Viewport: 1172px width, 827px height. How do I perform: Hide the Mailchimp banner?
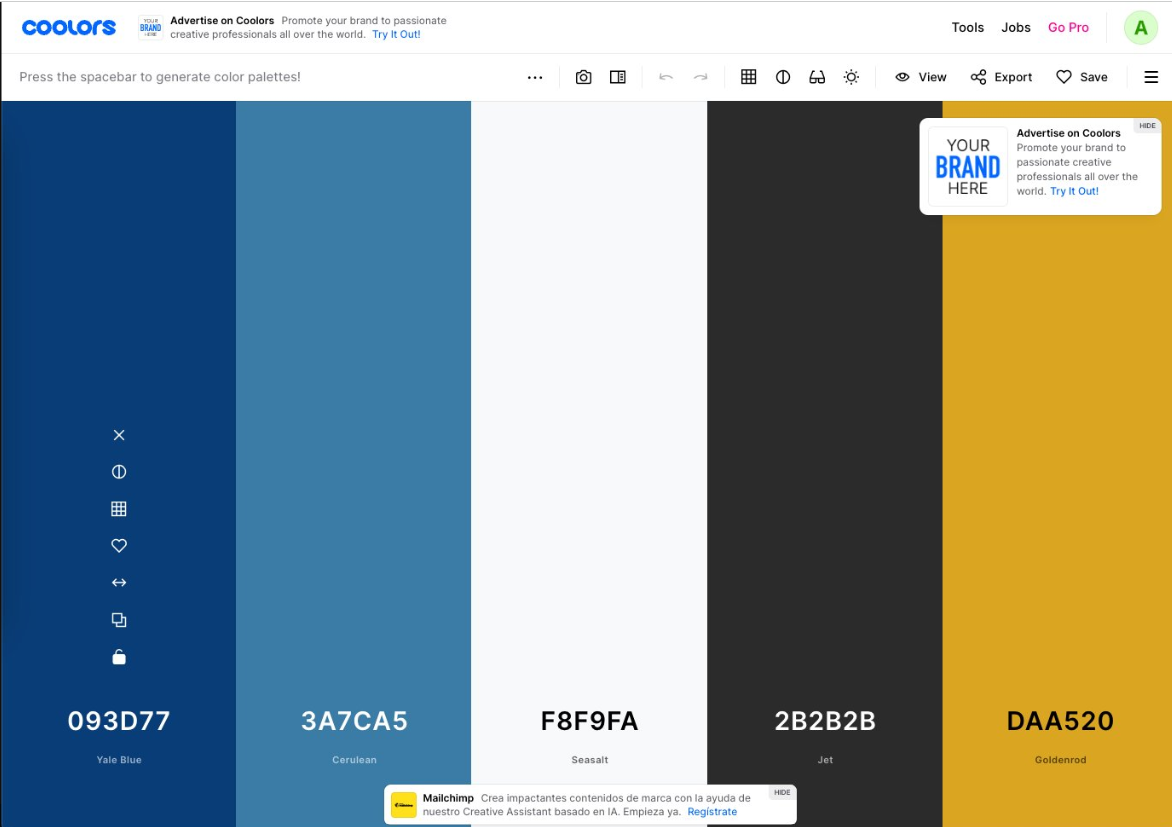coord(781,791)
